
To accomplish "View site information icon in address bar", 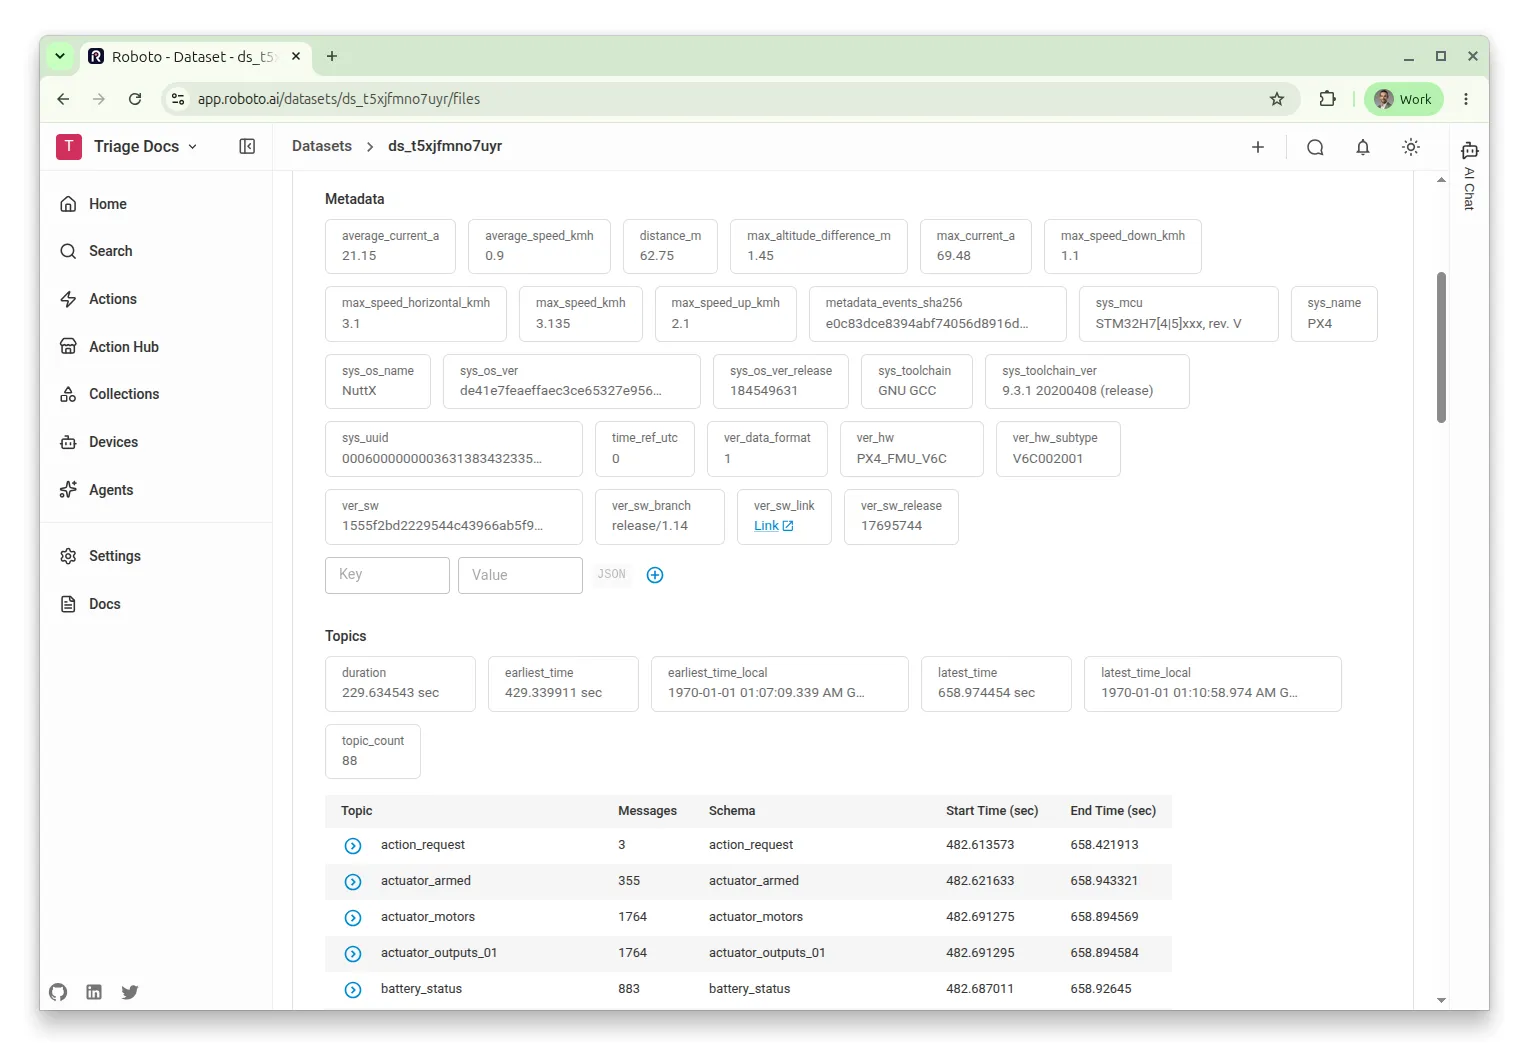I will pyautogui.click(x=178, y=99).
